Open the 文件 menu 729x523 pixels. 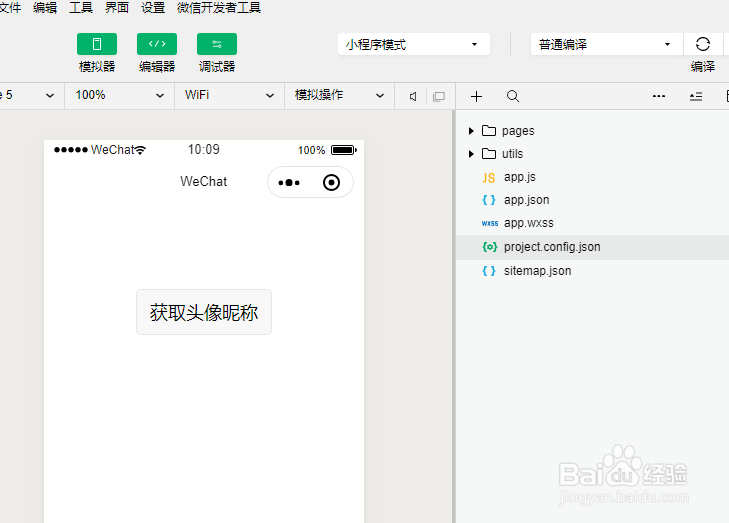[x=10, y=7]
